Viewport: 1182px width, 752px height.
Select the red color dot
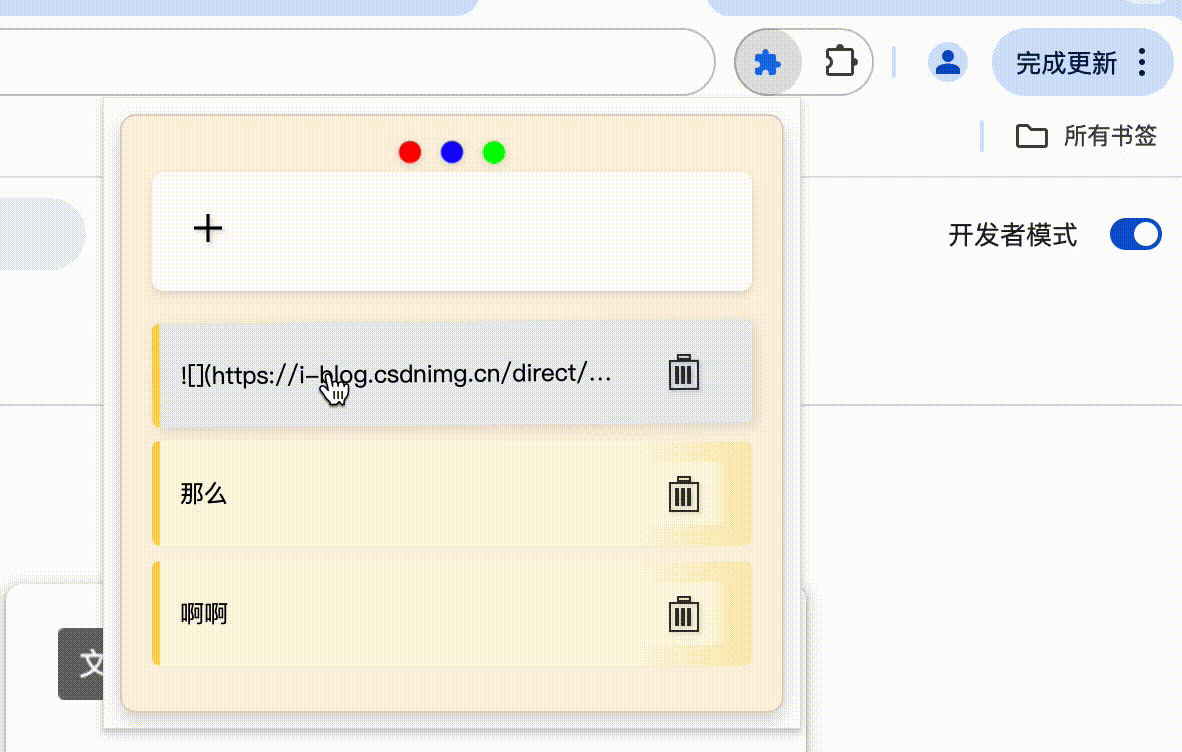coord(410,152)
